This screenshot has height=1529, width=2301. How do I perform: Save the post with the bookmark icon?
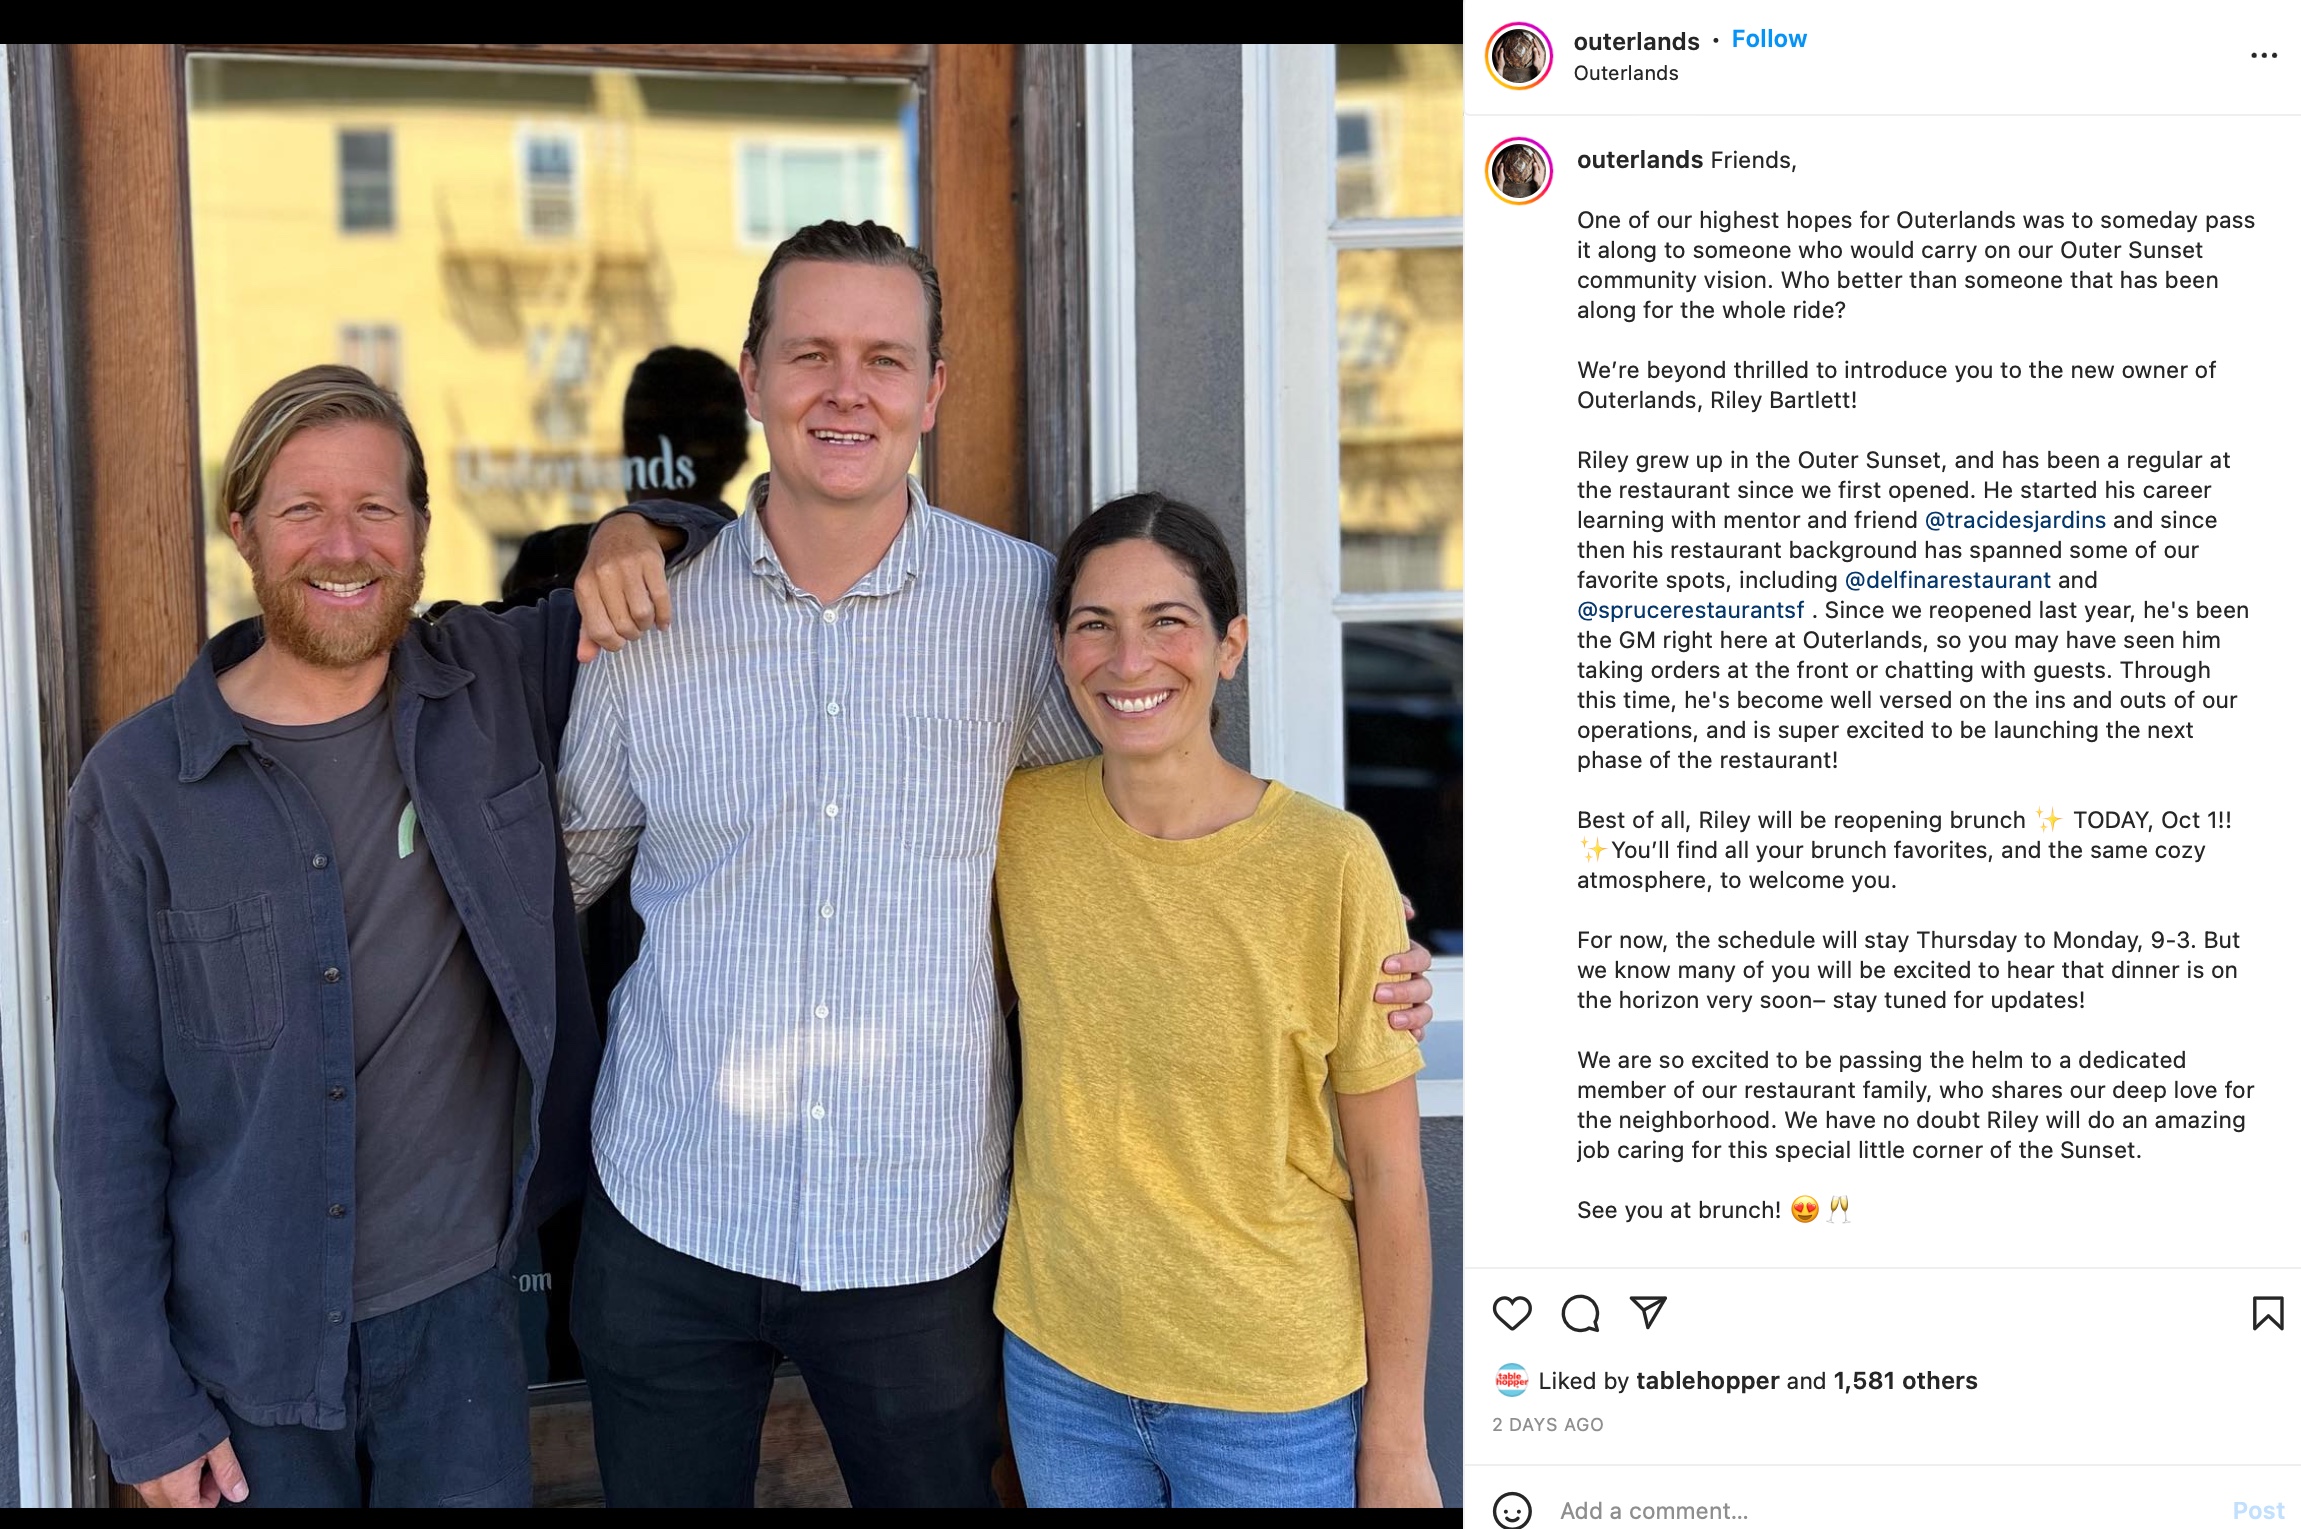click(2267, 1313)
